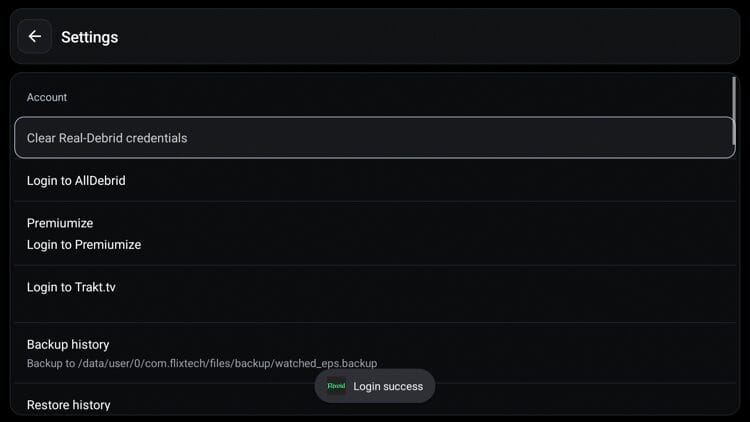The image size is (750, 422).
Task: Click the Flixoid icon in the toast
Action: [336, 386]
